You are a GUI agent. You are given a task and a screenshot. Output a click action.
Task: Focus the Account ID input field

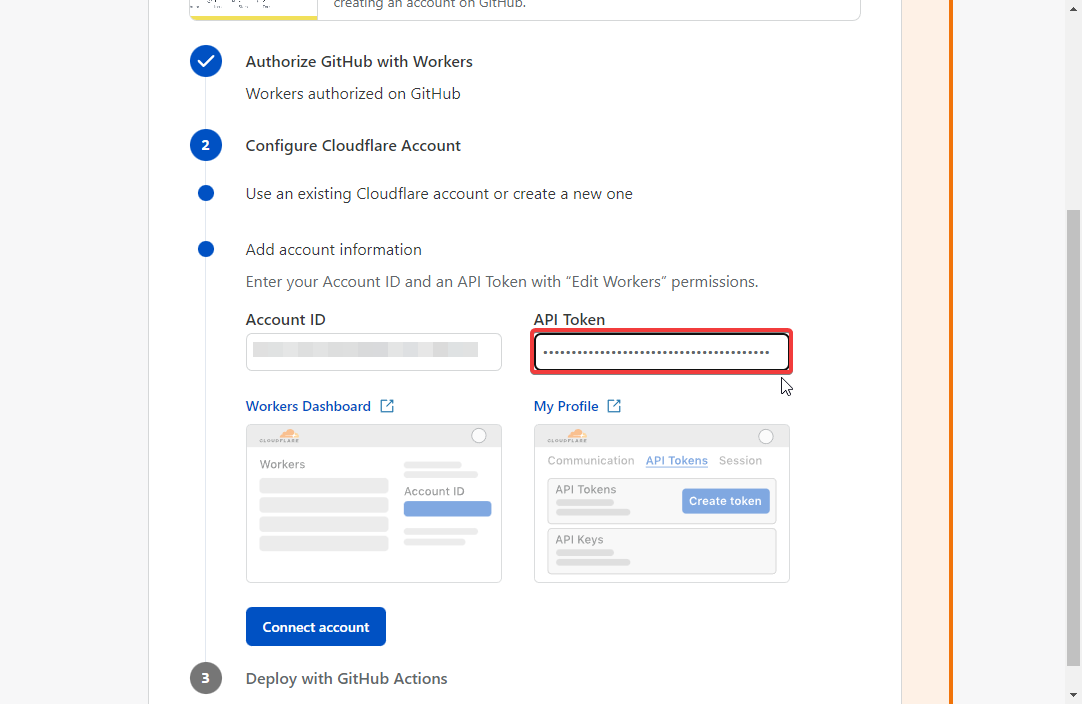coord(374,352)
